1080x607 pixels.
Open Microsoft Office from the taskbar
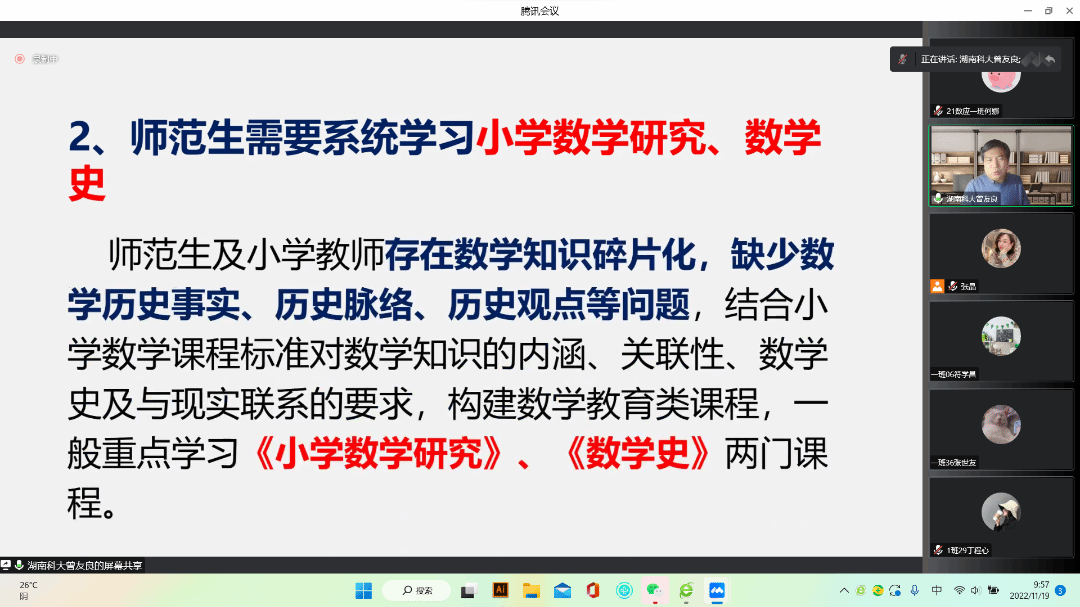[593, 590]
